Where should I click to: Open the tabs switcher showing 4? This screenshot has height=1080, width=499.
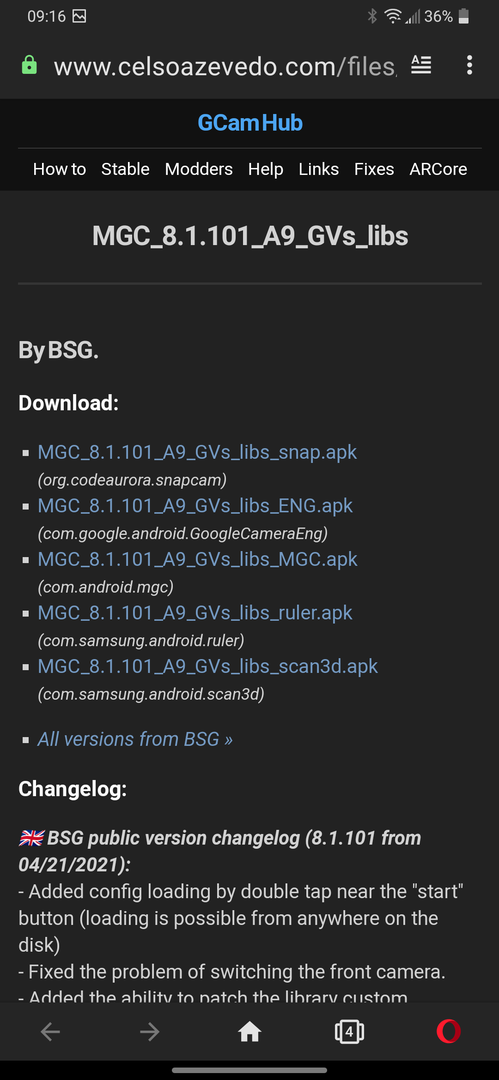pos(349,1031)
